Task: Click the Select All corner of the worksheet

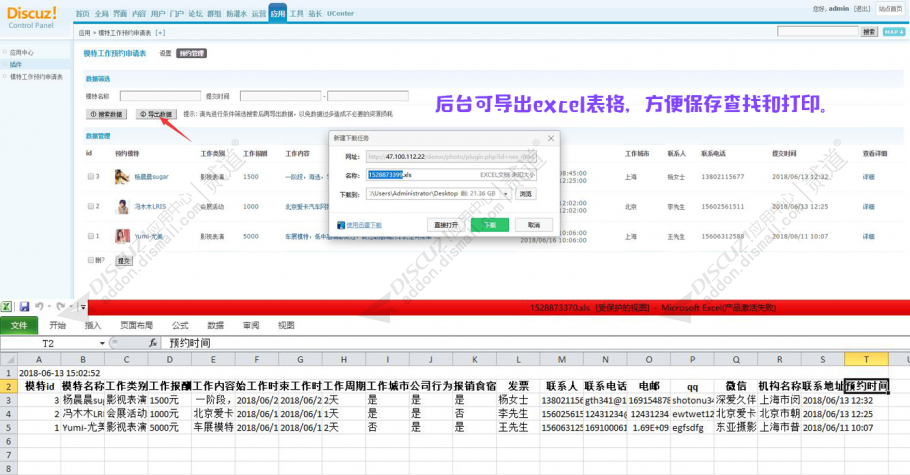Action: point(8,359)
